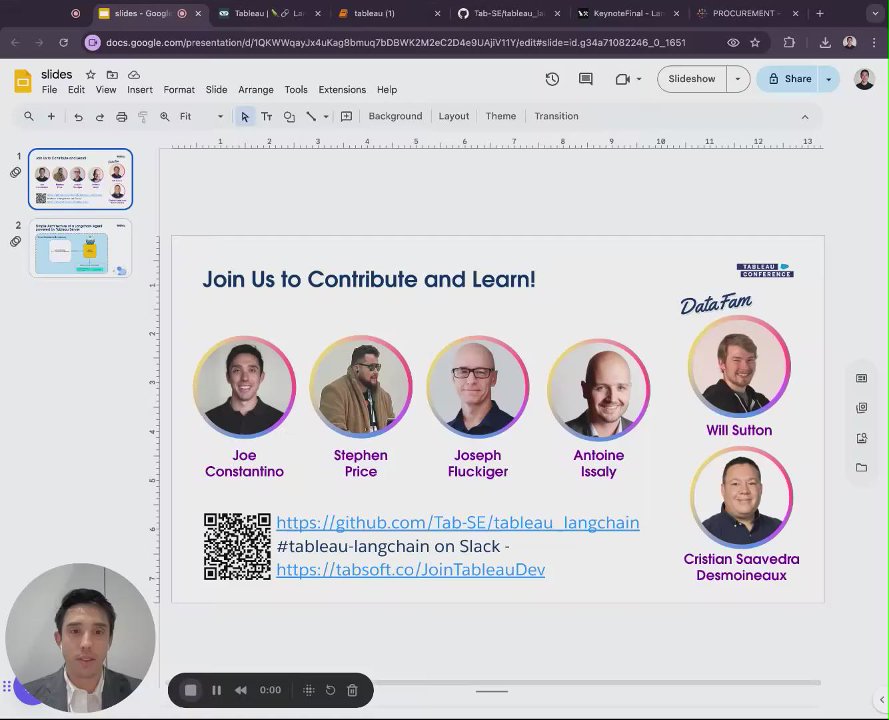Activate the paint format tool
The height and width of the screenshot is (720, 889).
[143, 117]
